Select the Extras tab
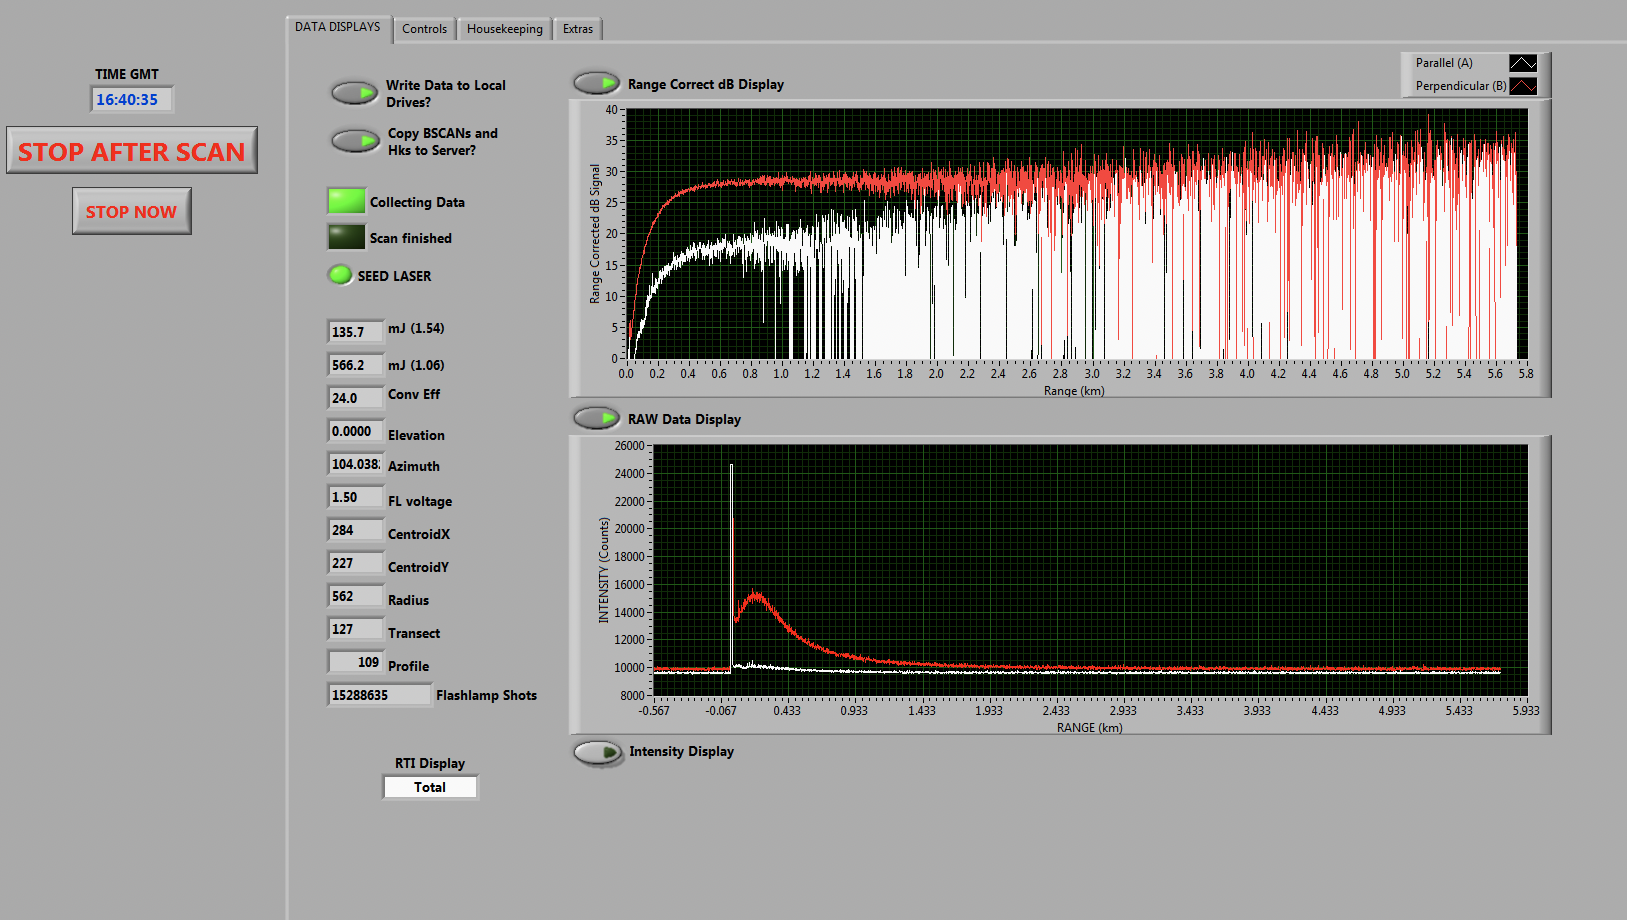Image resolution: width=1627 pixels, height=920 pixels. [x=577, y=29]
